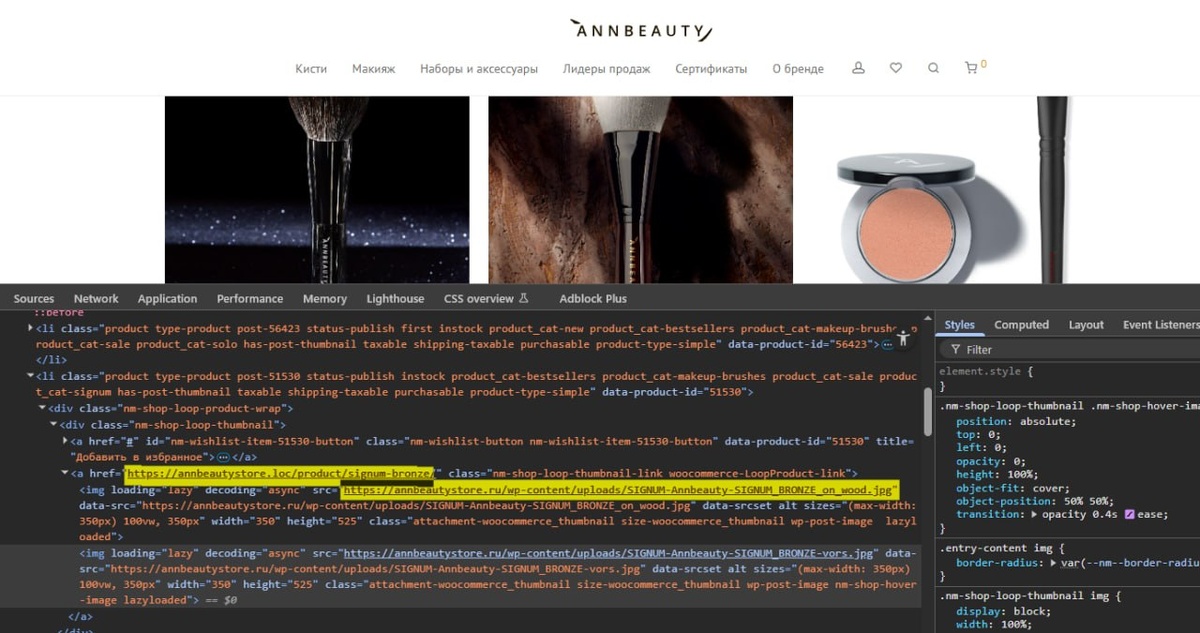Click the "left: 0;" declaration
The width and height of the screenshot is (1200, 633).
pos(979,448)
